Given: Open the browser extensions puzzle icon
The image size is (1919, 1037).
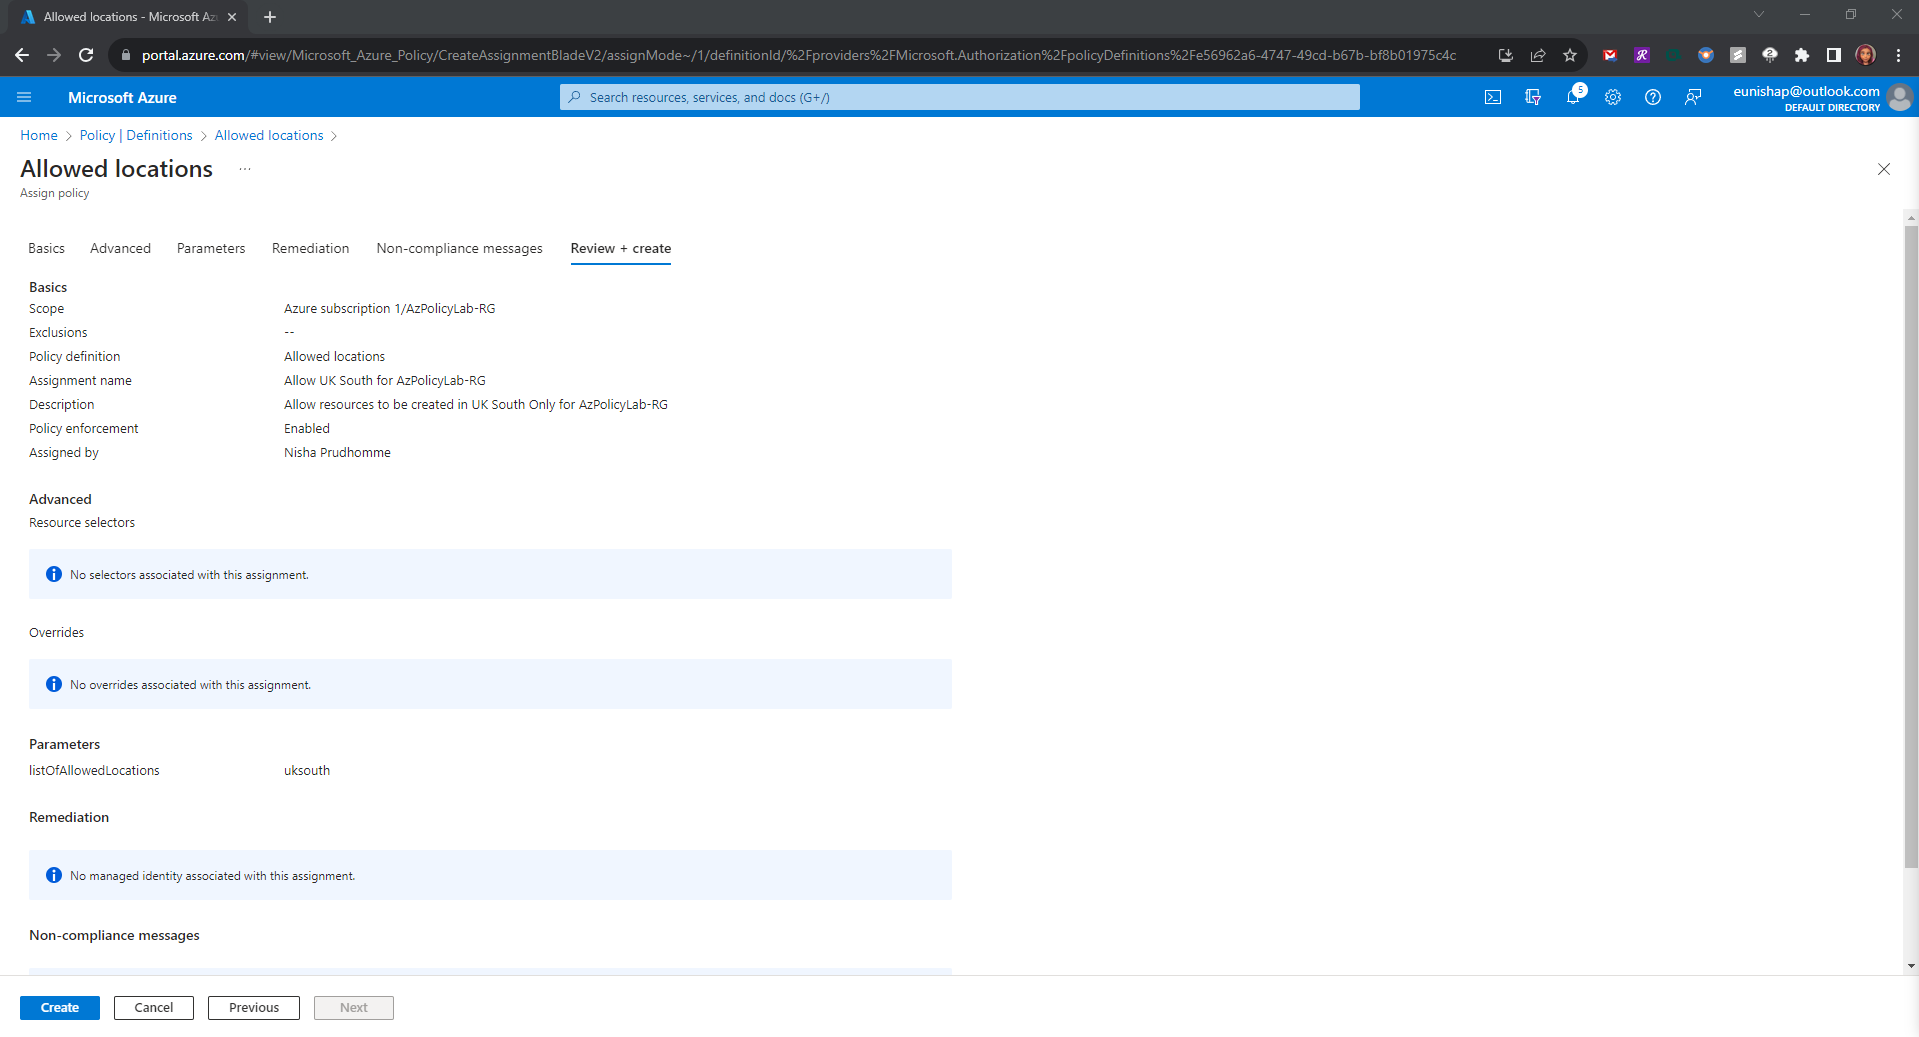Looking at the screenshot, I should coord(1802,55).
